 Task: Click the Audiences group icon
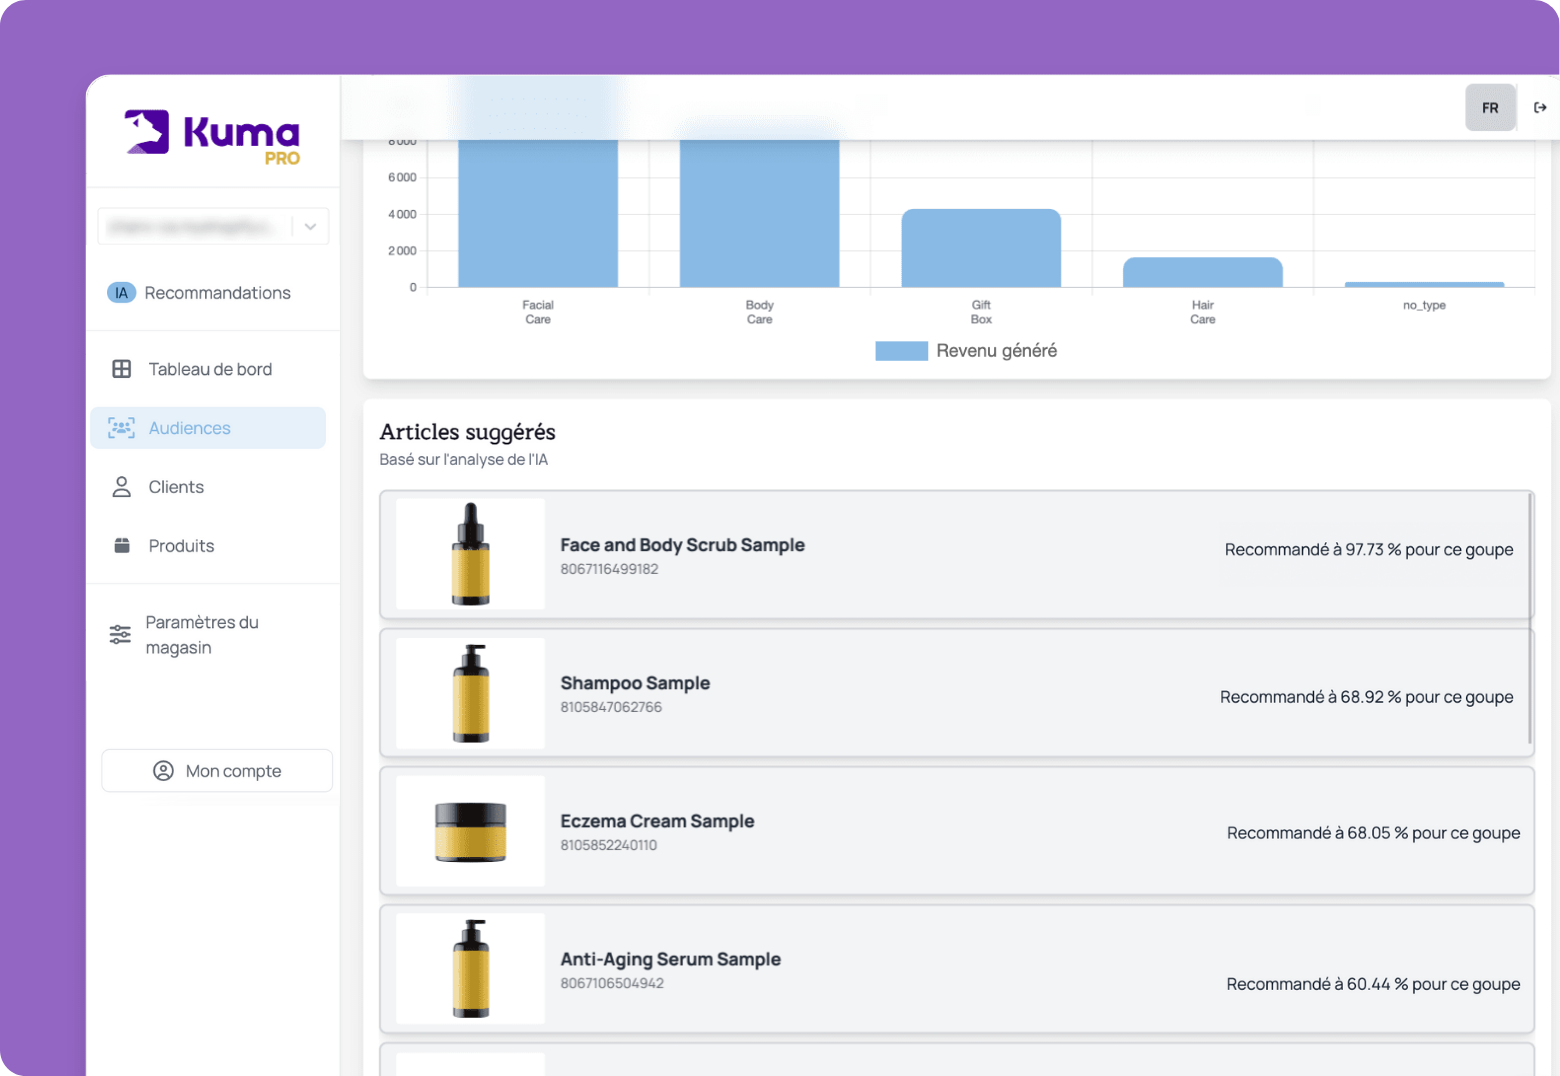tap(121, 428)
